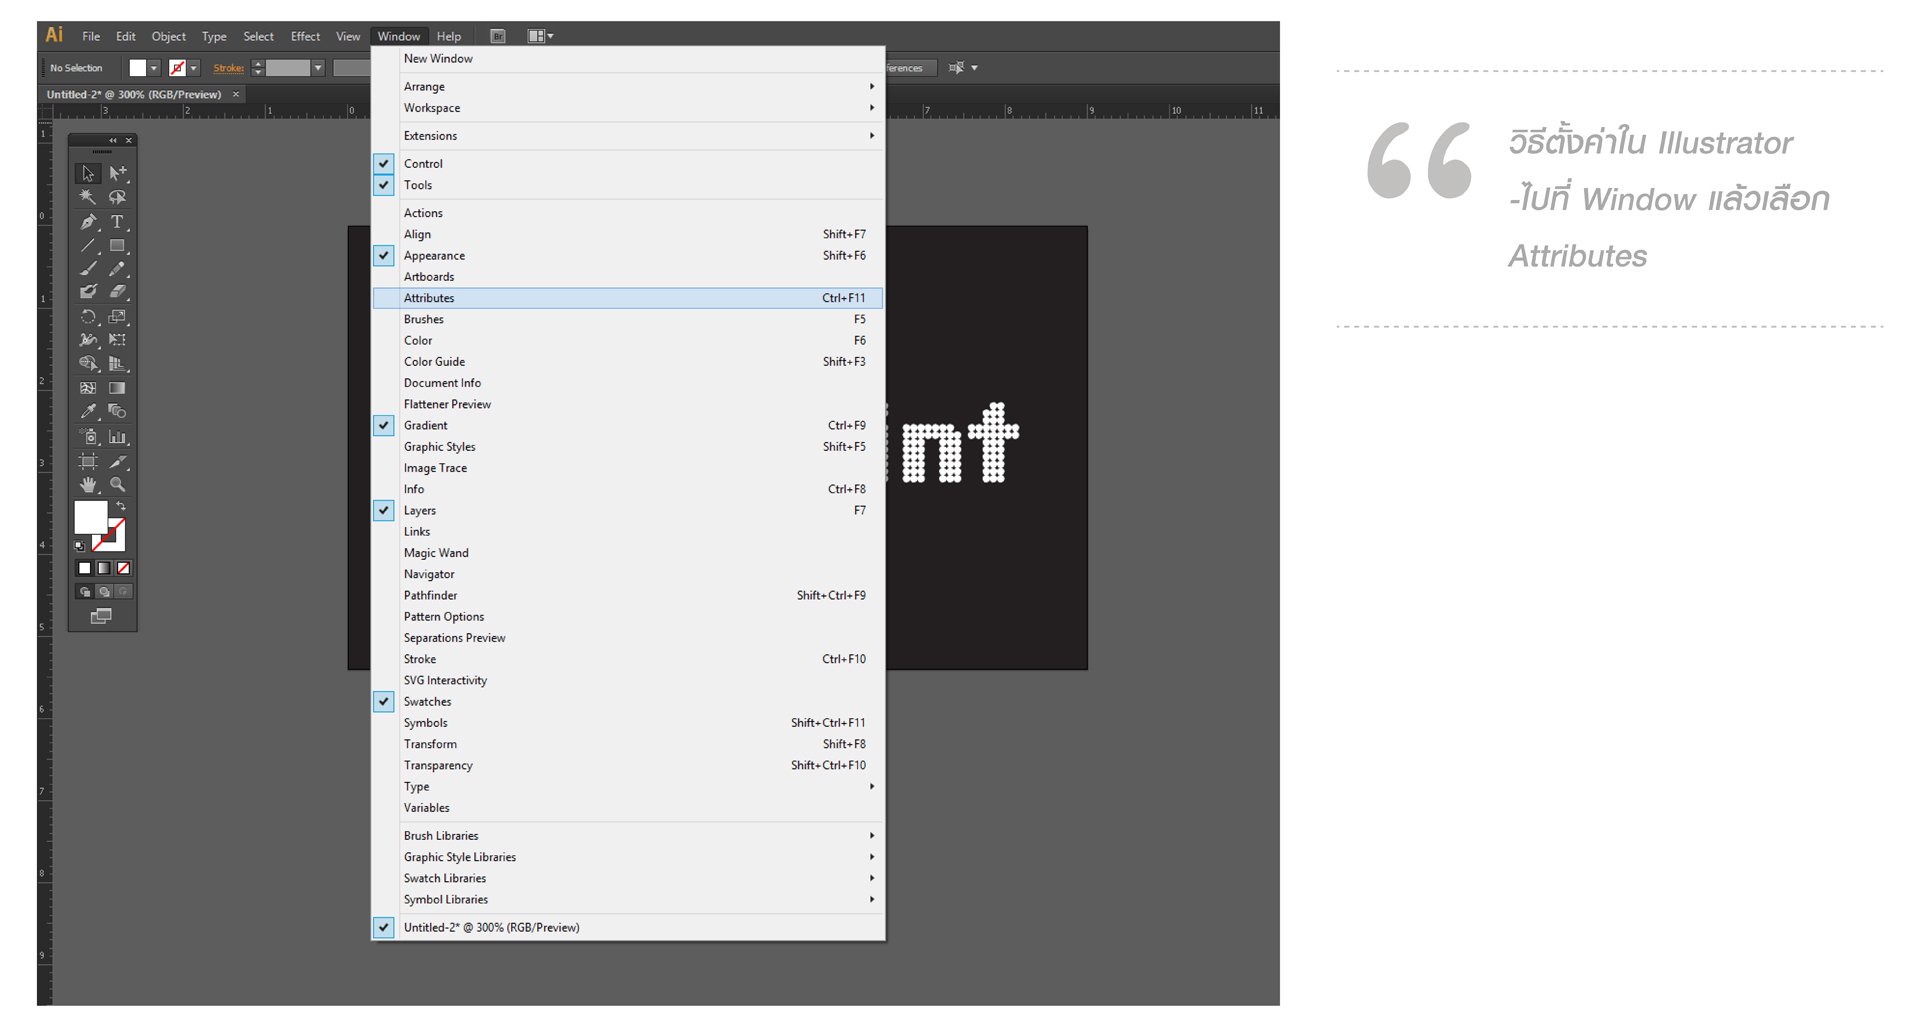Select the Eraser tool

117,292
